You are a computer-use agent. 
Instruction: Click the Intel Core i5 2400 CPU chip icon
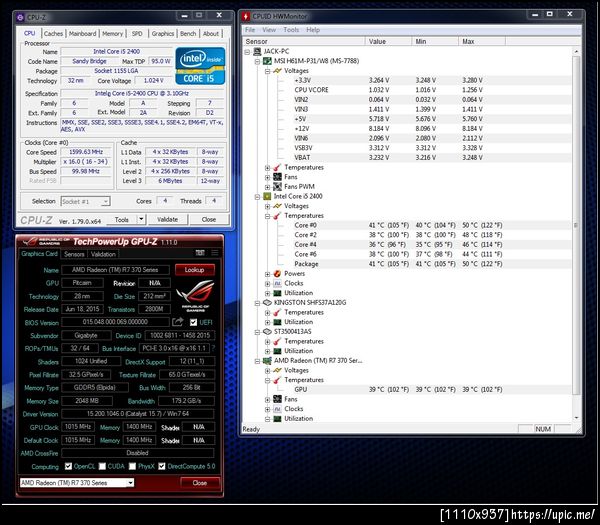click(267, 196)
